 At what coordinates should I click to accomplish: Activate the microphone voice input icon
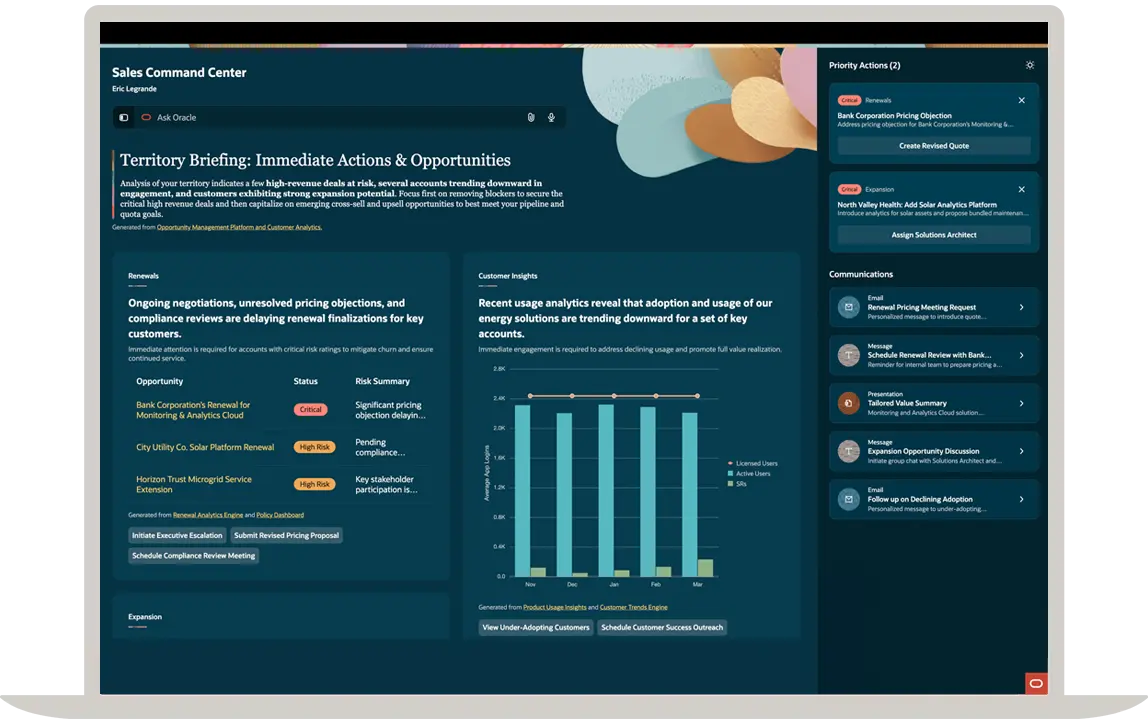pyautogui.click(x=551, y=117)
